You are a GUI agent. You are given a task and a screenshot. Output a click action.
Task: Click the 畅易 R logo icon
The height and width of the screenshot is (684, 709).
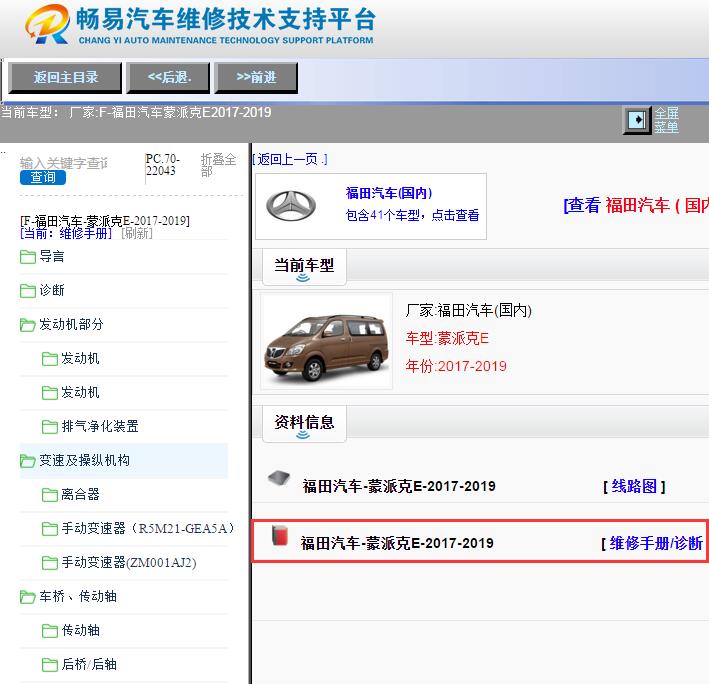(47, 24)
